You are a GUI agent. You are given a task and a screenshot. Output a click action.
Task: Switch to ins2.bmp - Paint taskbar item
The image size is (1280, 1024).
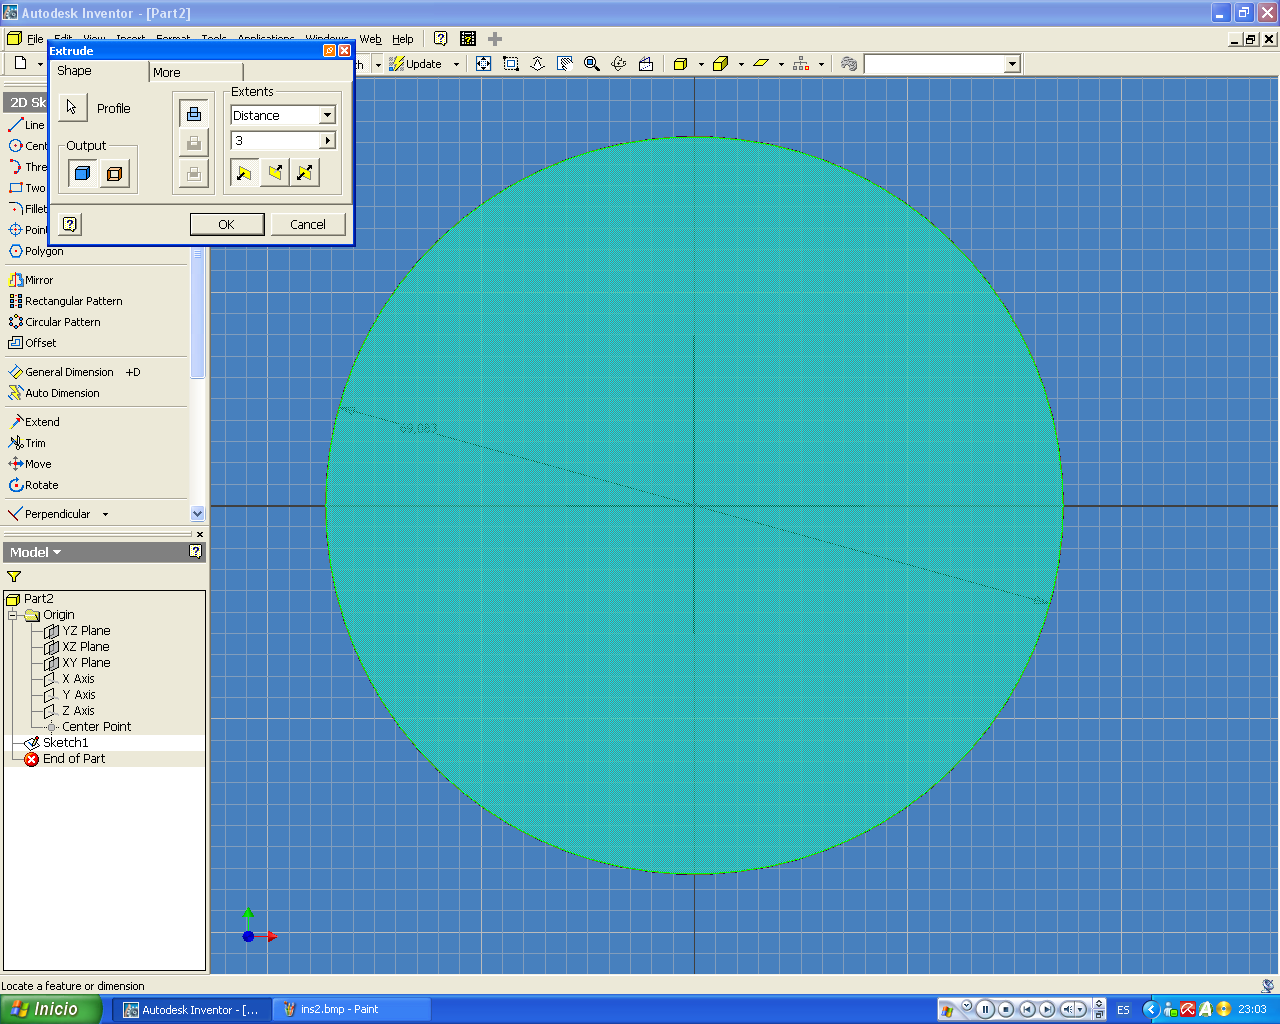pos(352,1009)
